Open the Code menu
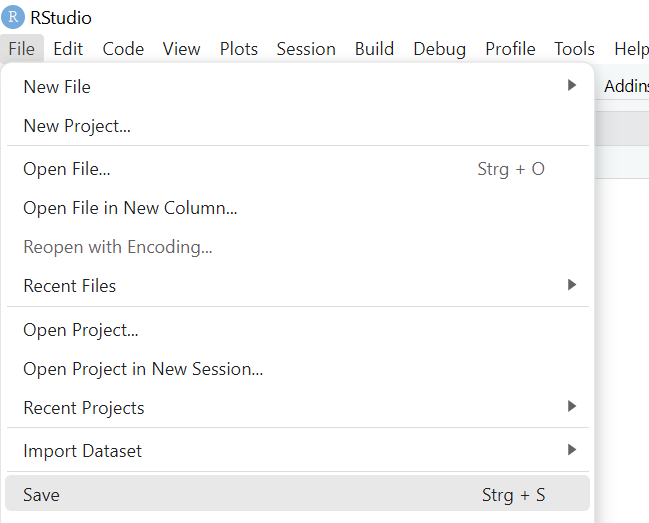This screenshot has height=523, width=649. tap(123, 49)
